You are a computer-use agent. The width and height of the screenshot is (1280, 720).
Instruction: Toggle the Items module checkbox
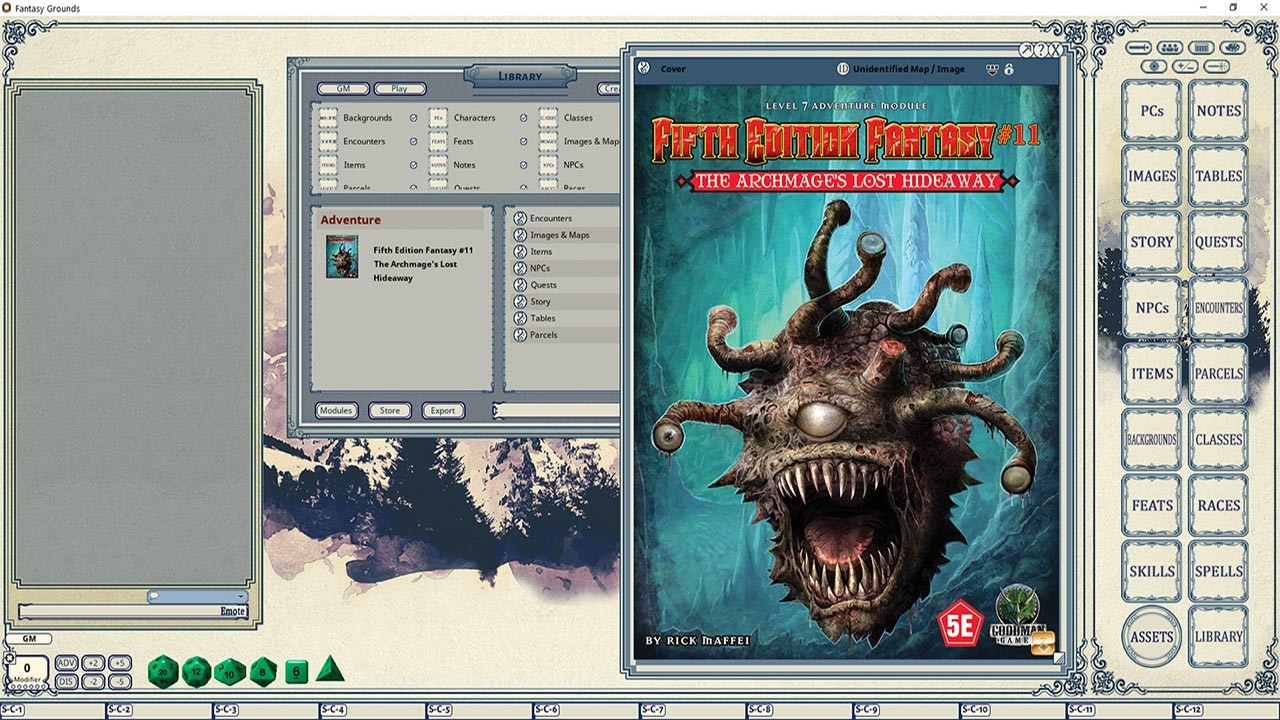tap(414, 165)
